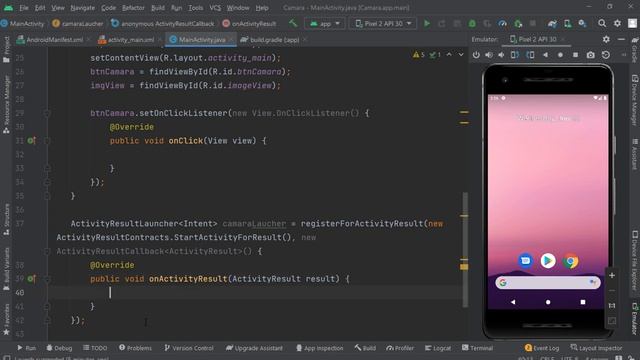The image size is (640, 360).
Task: Collapse onClick method fold marker
Action: (47, 141)
